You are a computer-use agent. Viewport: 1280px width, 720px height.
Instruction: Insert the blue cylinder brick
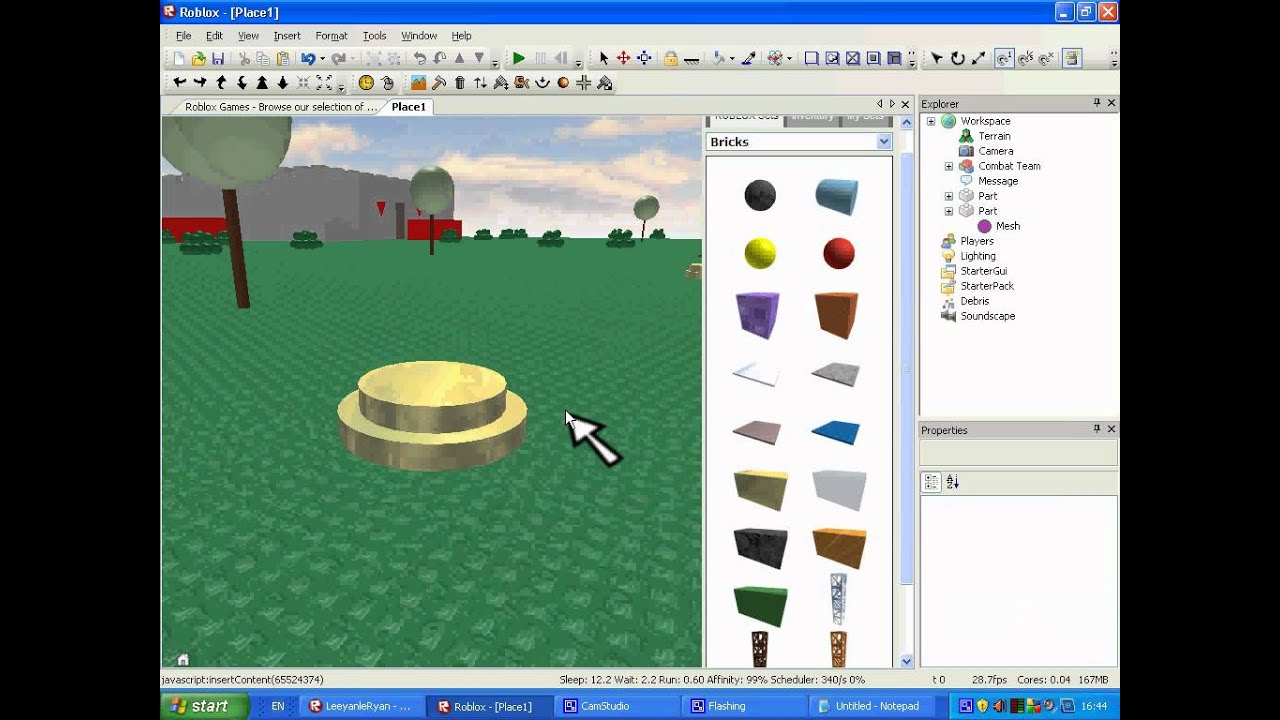coord(836,195)
